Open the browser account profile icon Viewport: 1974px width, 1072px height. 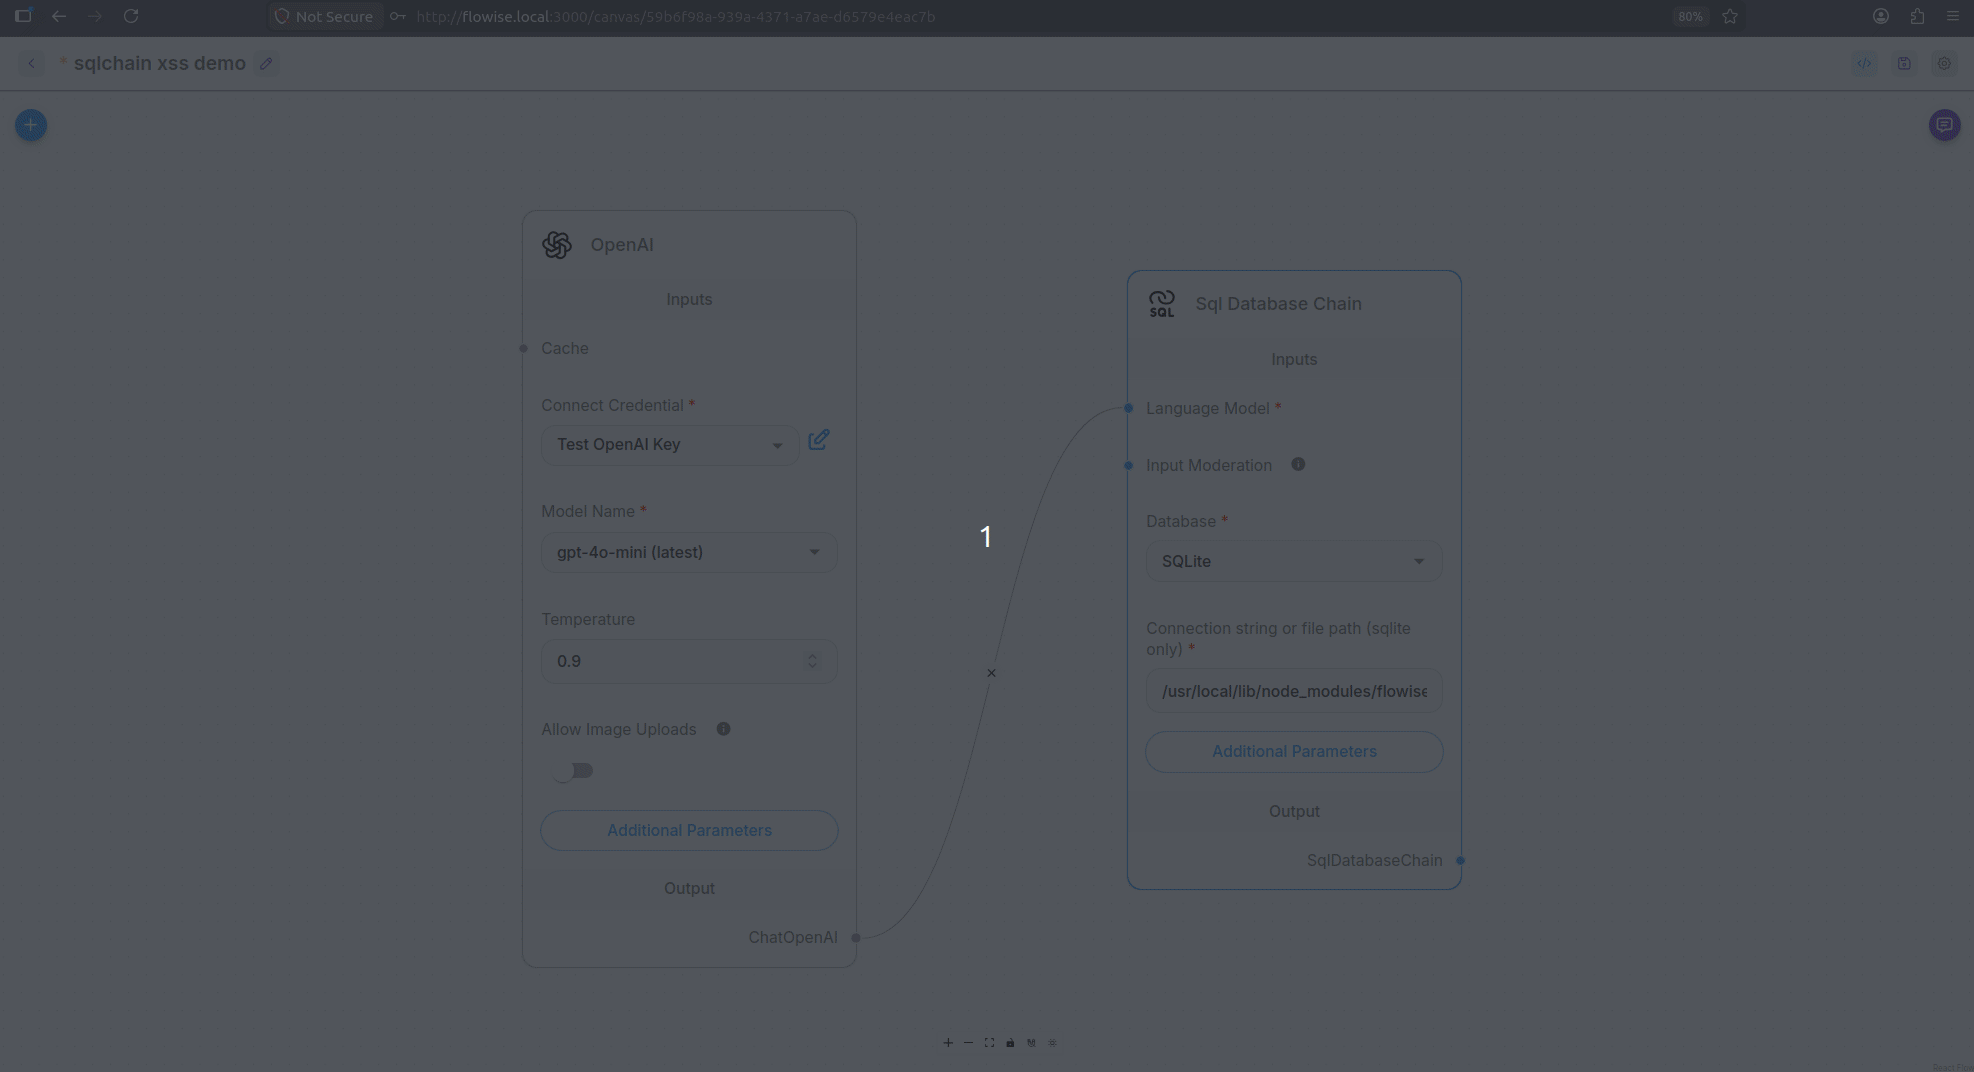[x=1881, y=16]
